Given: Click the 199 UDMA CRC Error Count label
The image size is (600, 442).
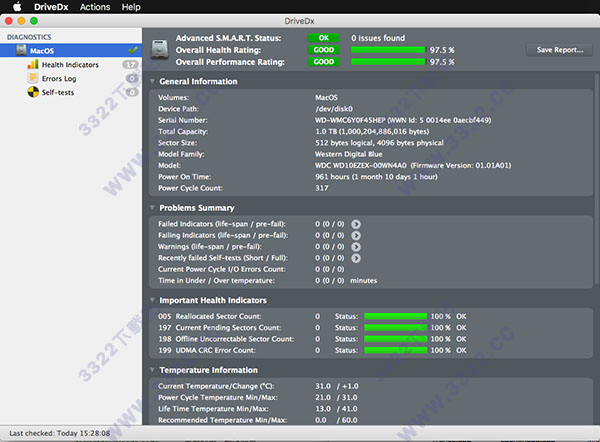Looking at the screenshot, I should [207, 350].
